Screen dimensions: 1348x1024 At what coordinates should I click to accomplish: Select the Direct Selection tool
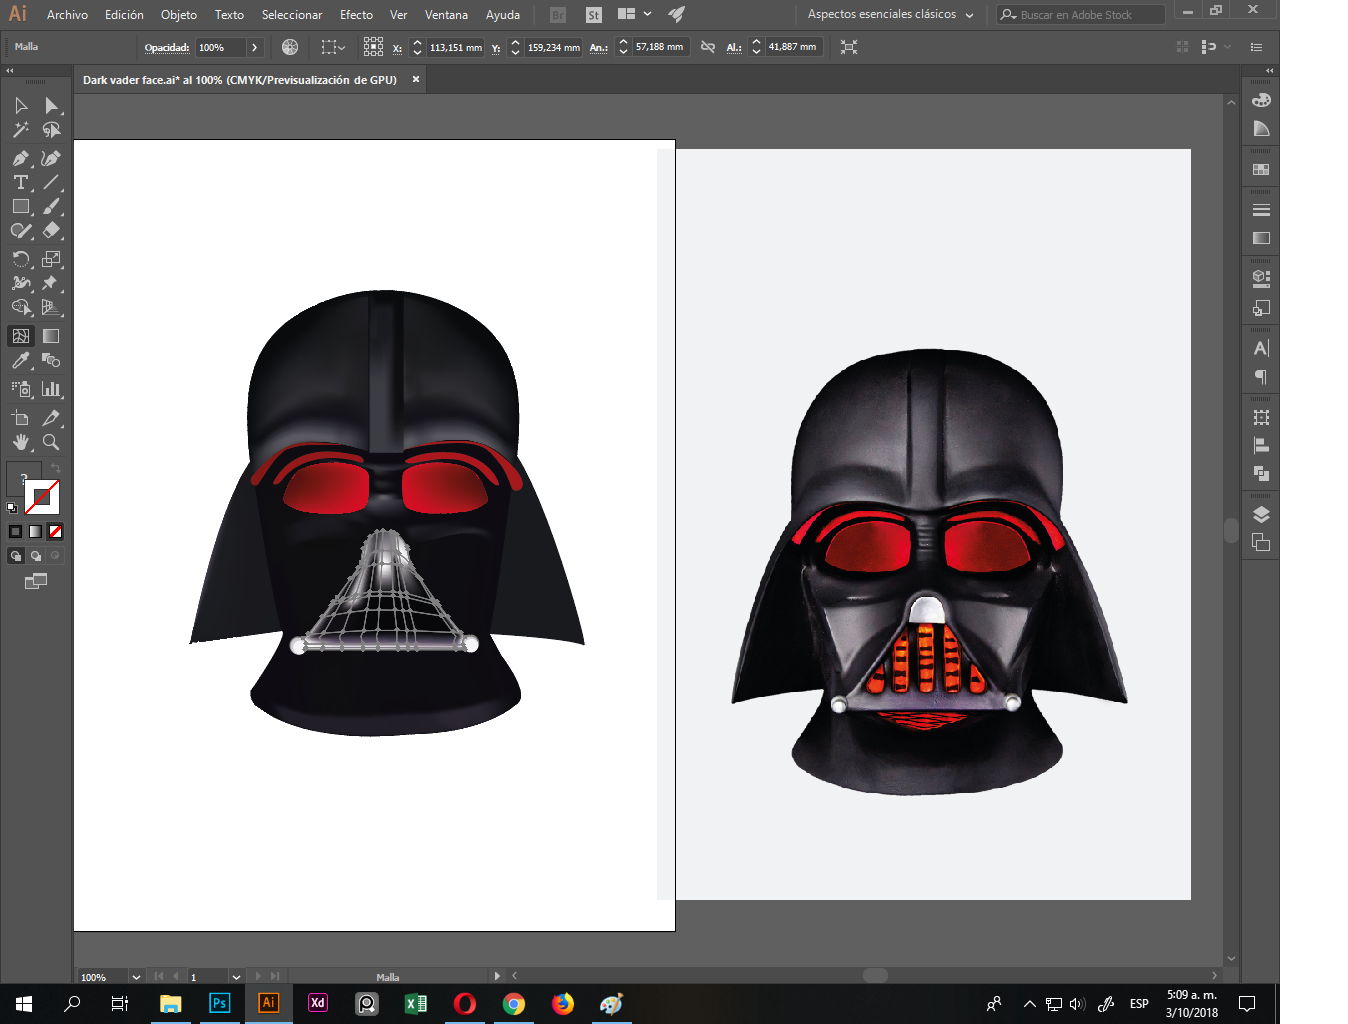coord(51,106)
